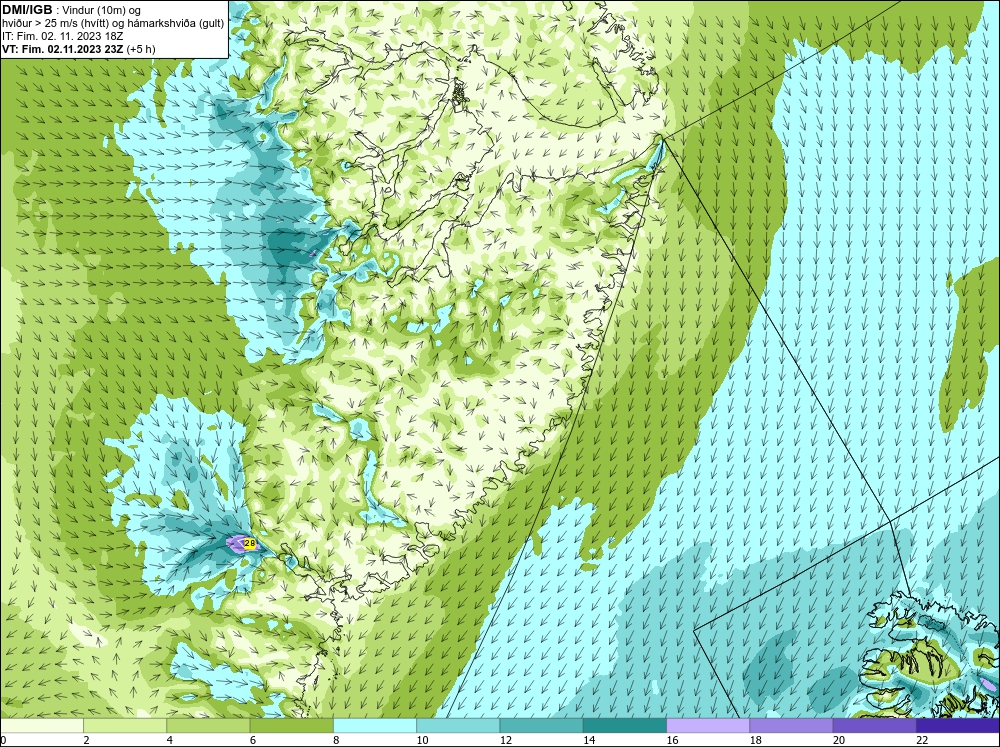Click the valid time VT line
The width and height of the screenshot is (1000, 747).
pos(78,49)
